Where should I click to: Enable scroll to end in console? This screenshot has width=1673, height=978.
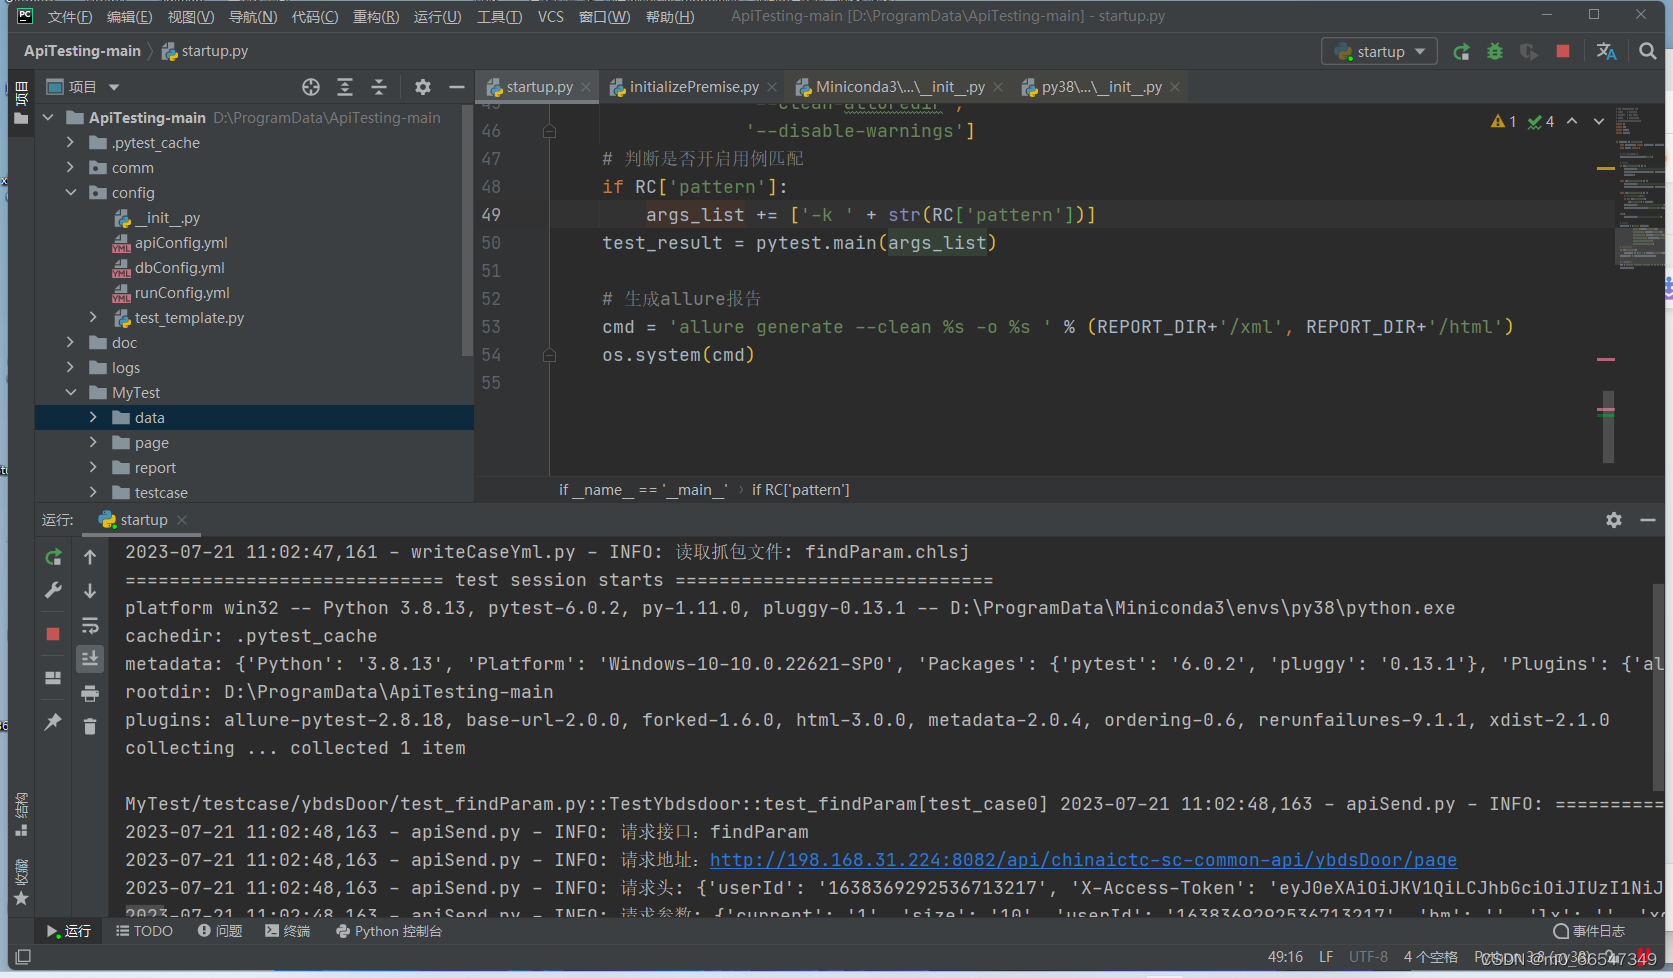[x=90, y=658]
